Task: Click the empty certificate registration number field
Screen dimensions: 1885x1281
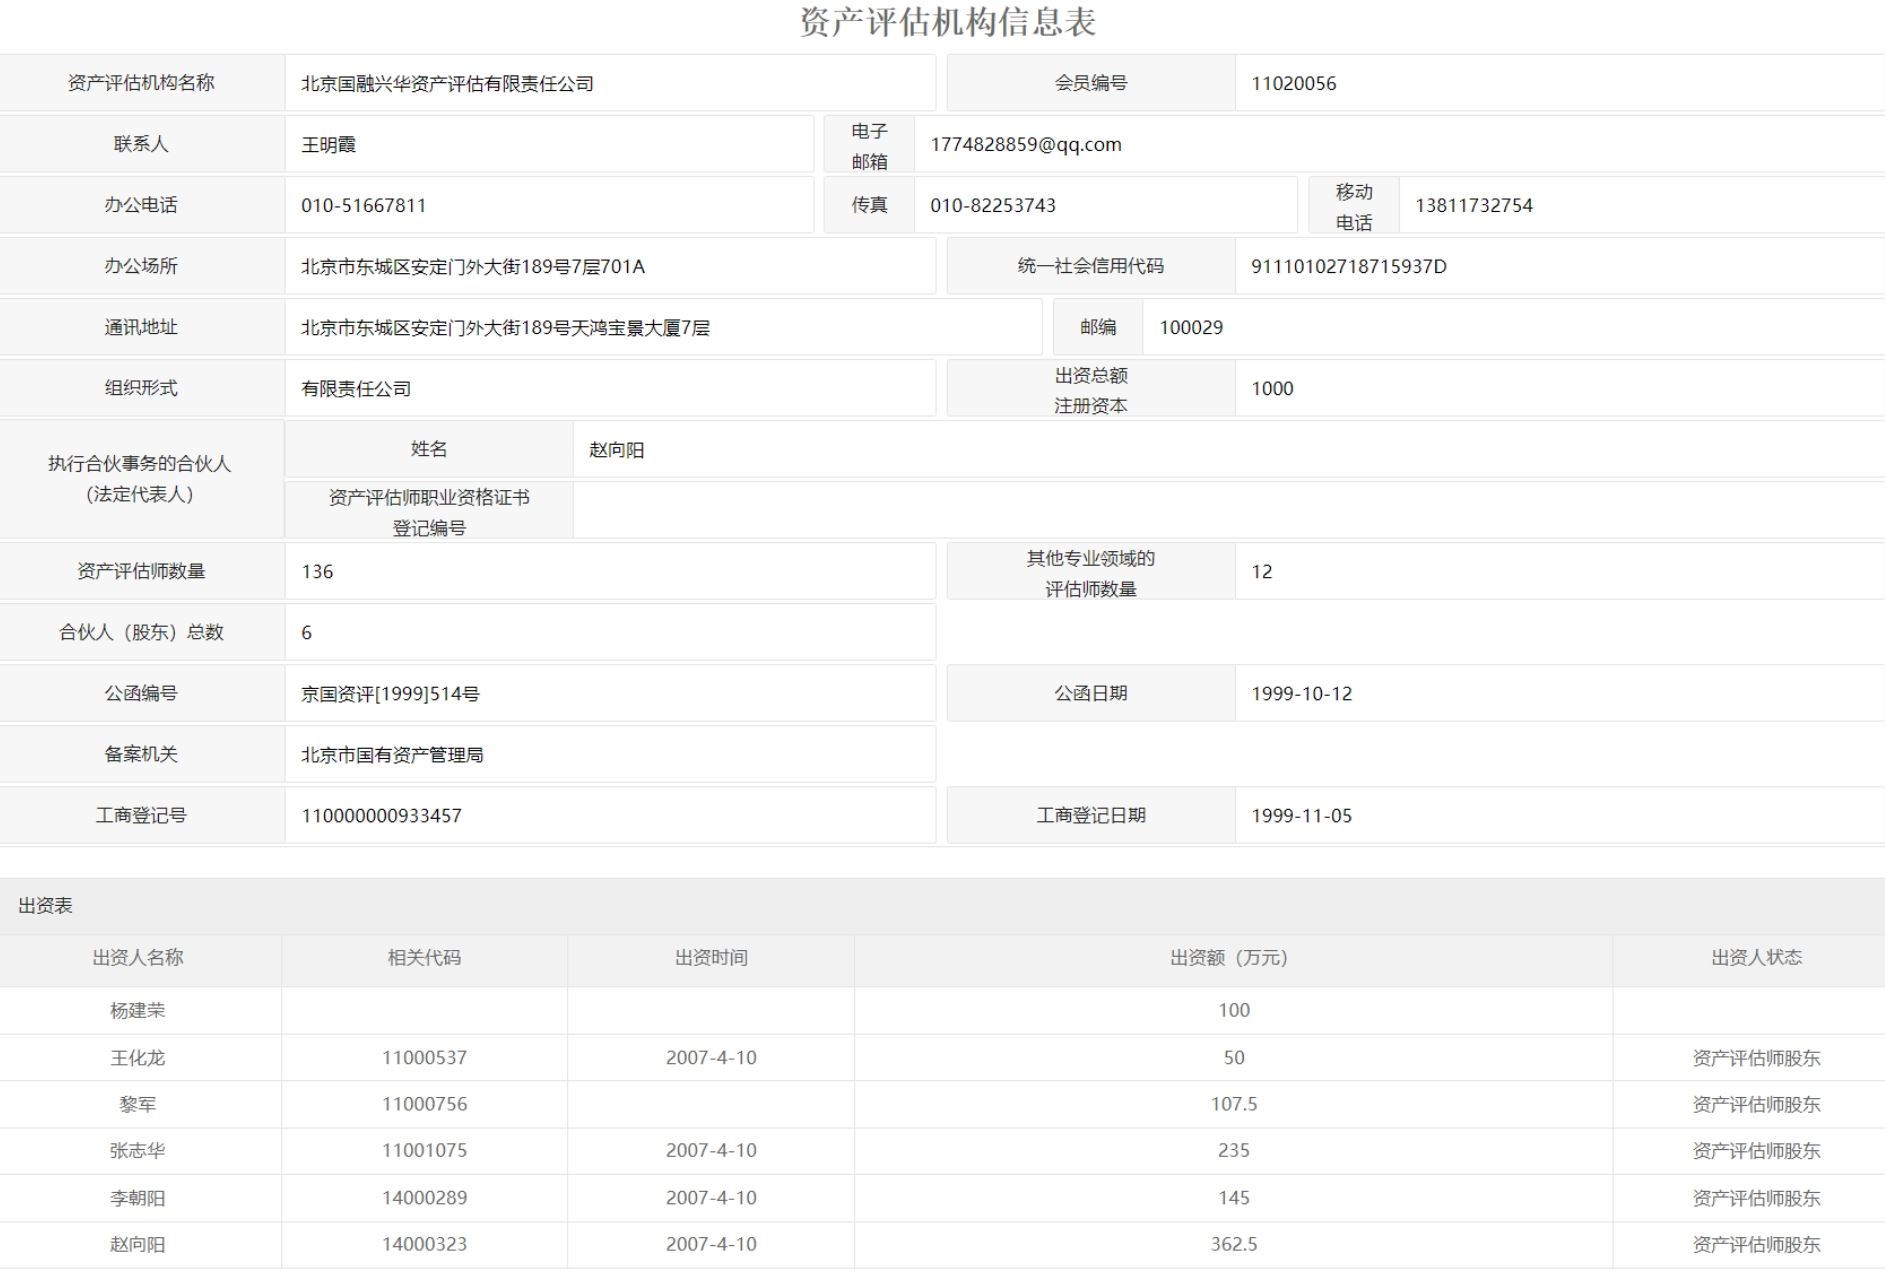Action: click(1229, 511)
